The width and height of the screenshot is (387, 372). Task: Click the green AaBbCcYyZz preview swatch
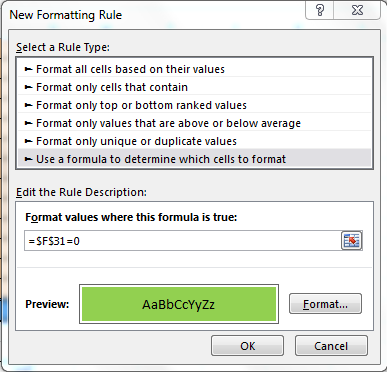(x=179, y=304)
